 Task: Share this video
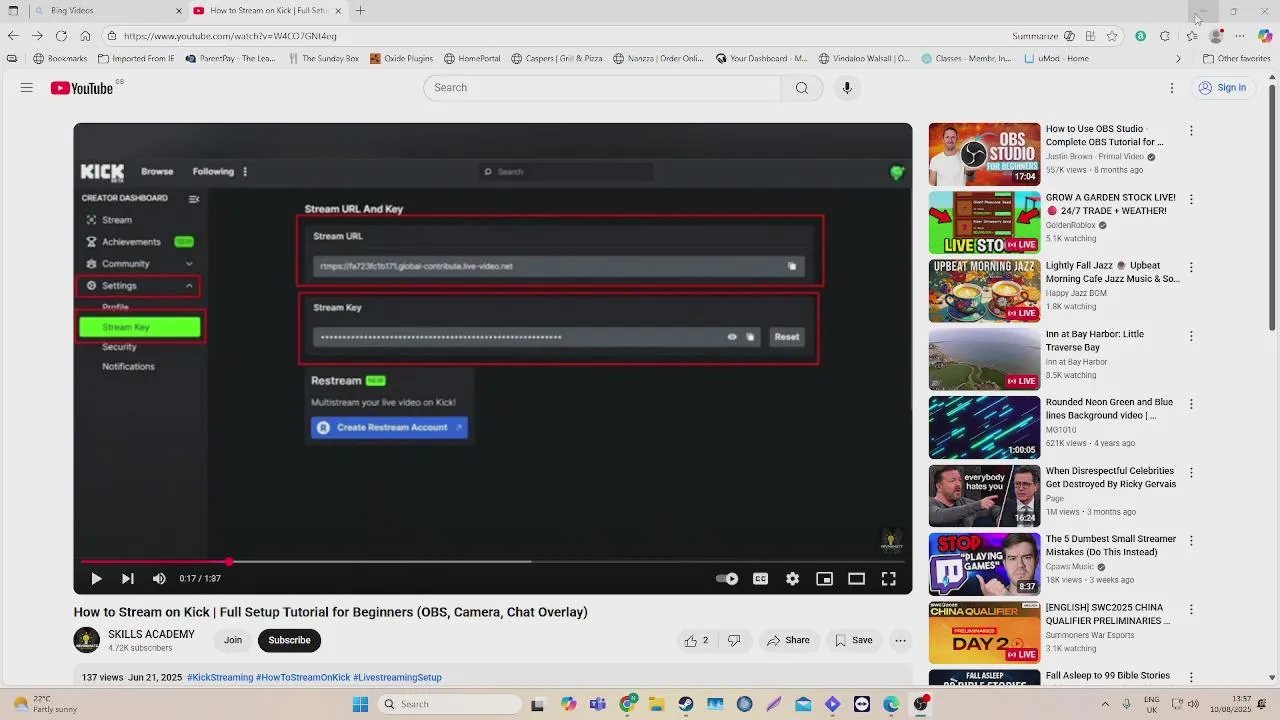click(x=788, y=640)
